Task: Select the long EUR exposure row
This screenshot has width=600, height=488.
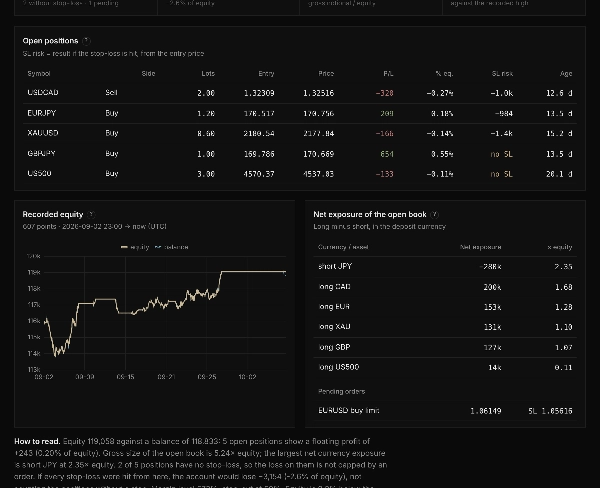Action: click(x=445, y=307)
